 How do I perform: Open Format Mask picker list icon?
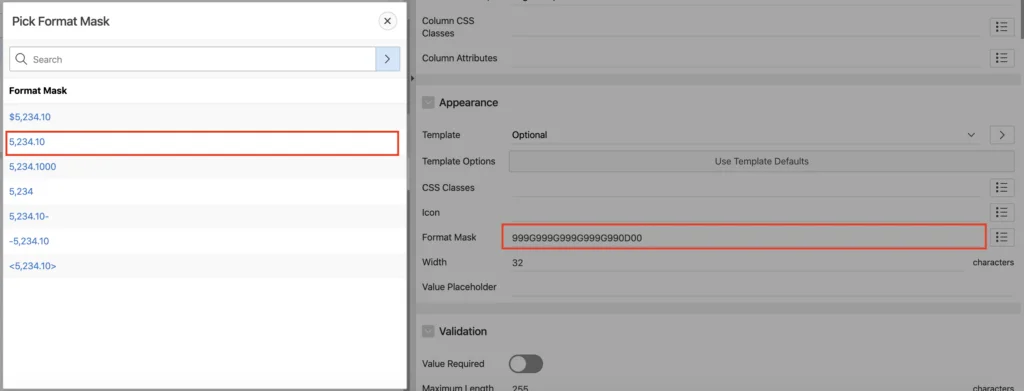[x=1001, y=237]
